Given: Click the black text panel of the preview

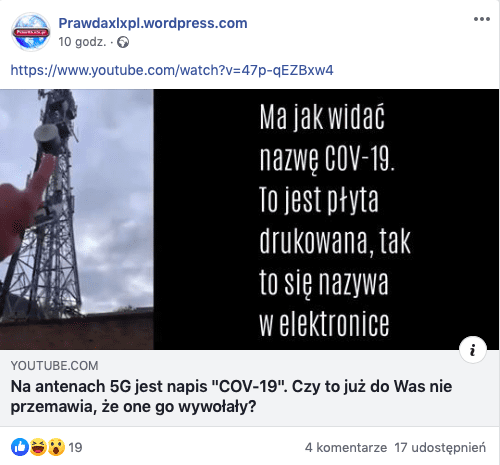Looking at the screenshot, I should click(326, 219).
